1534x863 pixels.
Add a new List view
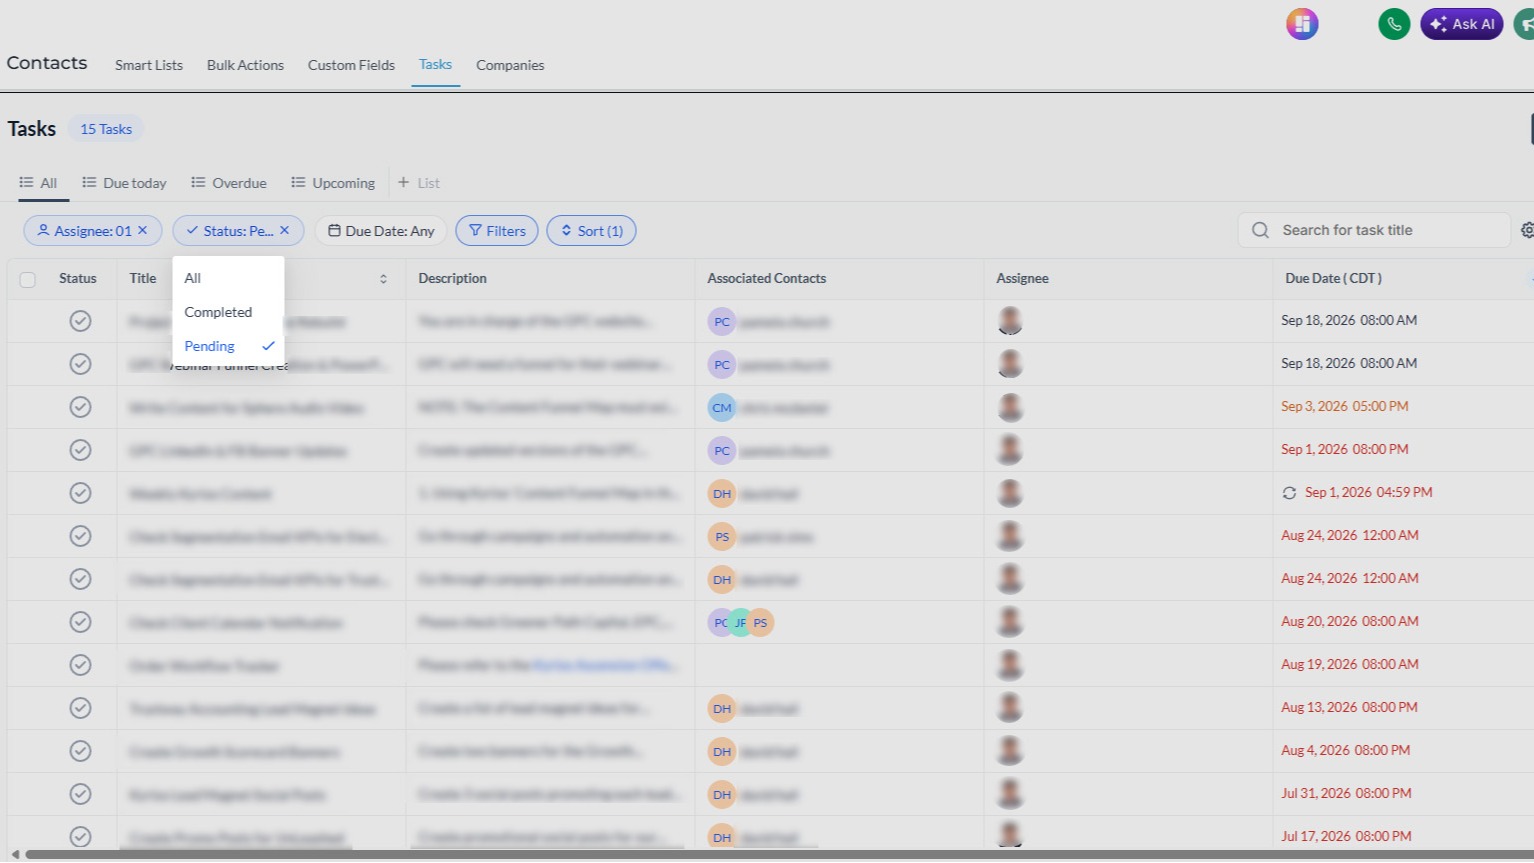click(x=418, y=183)
